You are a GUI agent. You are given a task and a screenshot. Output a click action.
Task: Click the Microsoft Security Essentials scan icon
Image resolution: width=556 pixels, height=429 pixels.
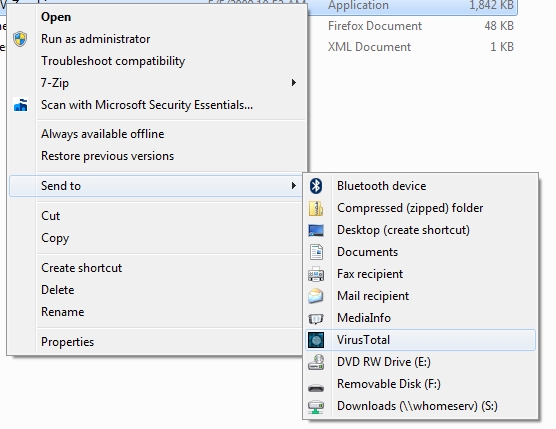[x=21, y=105]
